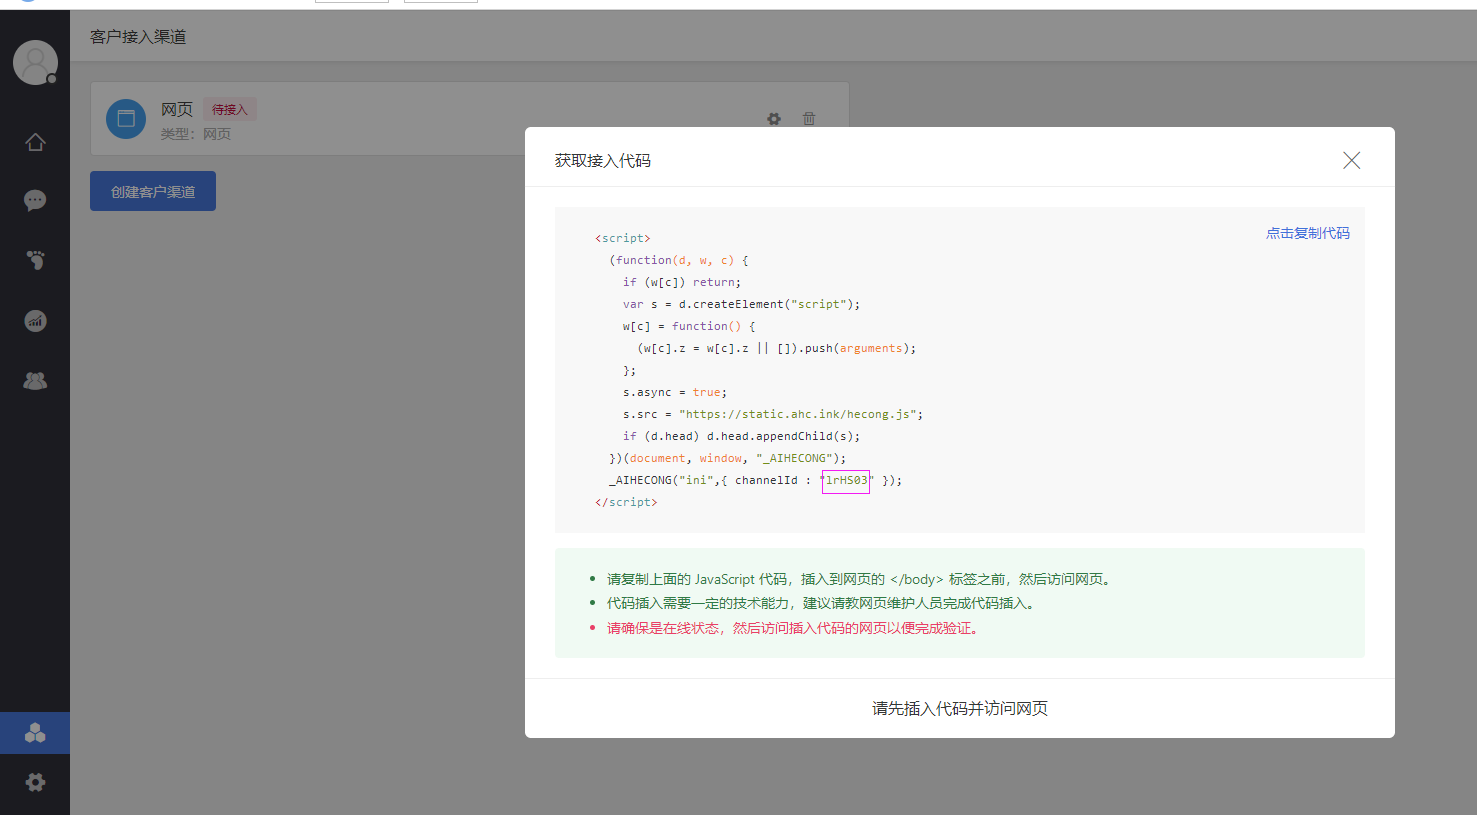Open the chat bubble icon in sidebar
This screenshot has height=815, width=1477.
(35, 201)
